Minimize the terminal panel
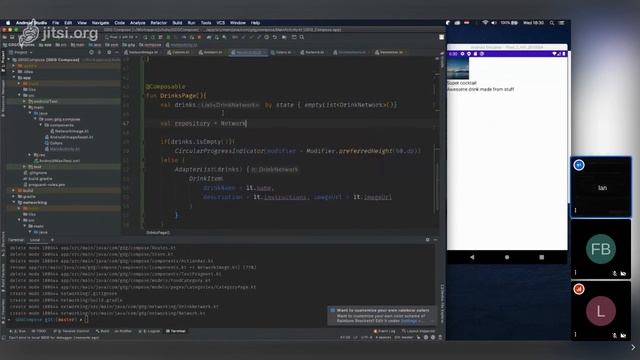Image resolution: width=640 pixels, height=360 pixels. click(x=436, y=240)
